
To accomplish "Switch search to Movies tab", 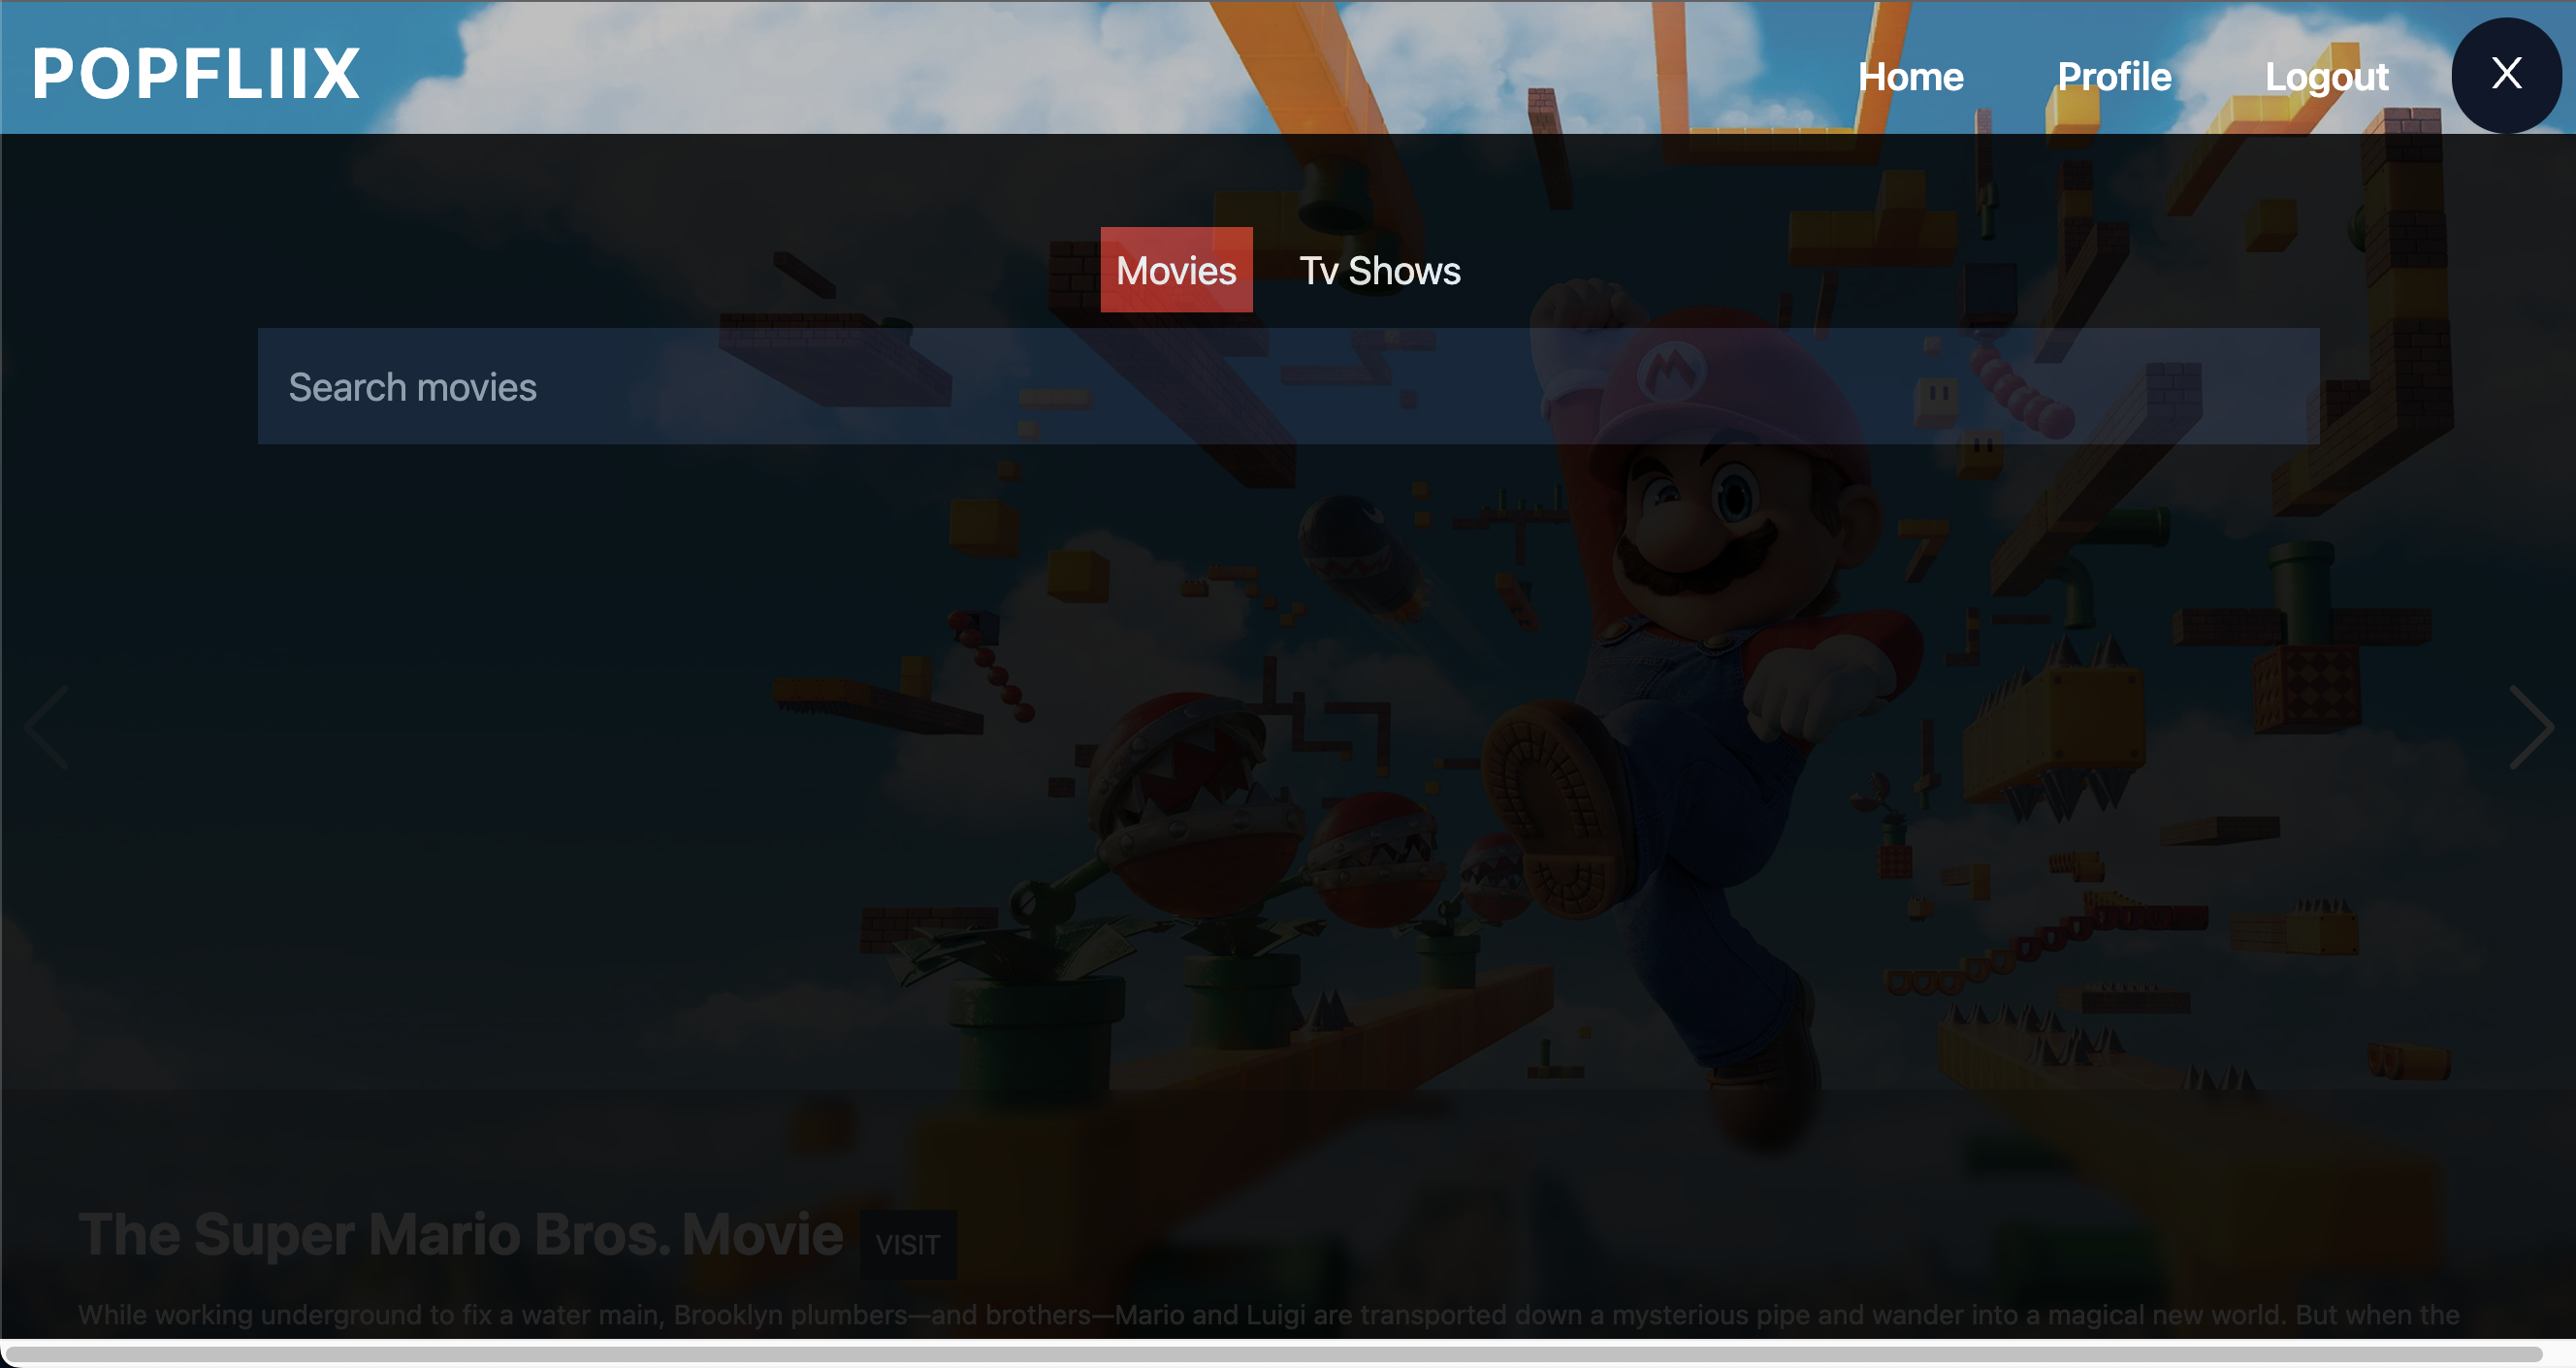I will click(x=1176, y=270).
